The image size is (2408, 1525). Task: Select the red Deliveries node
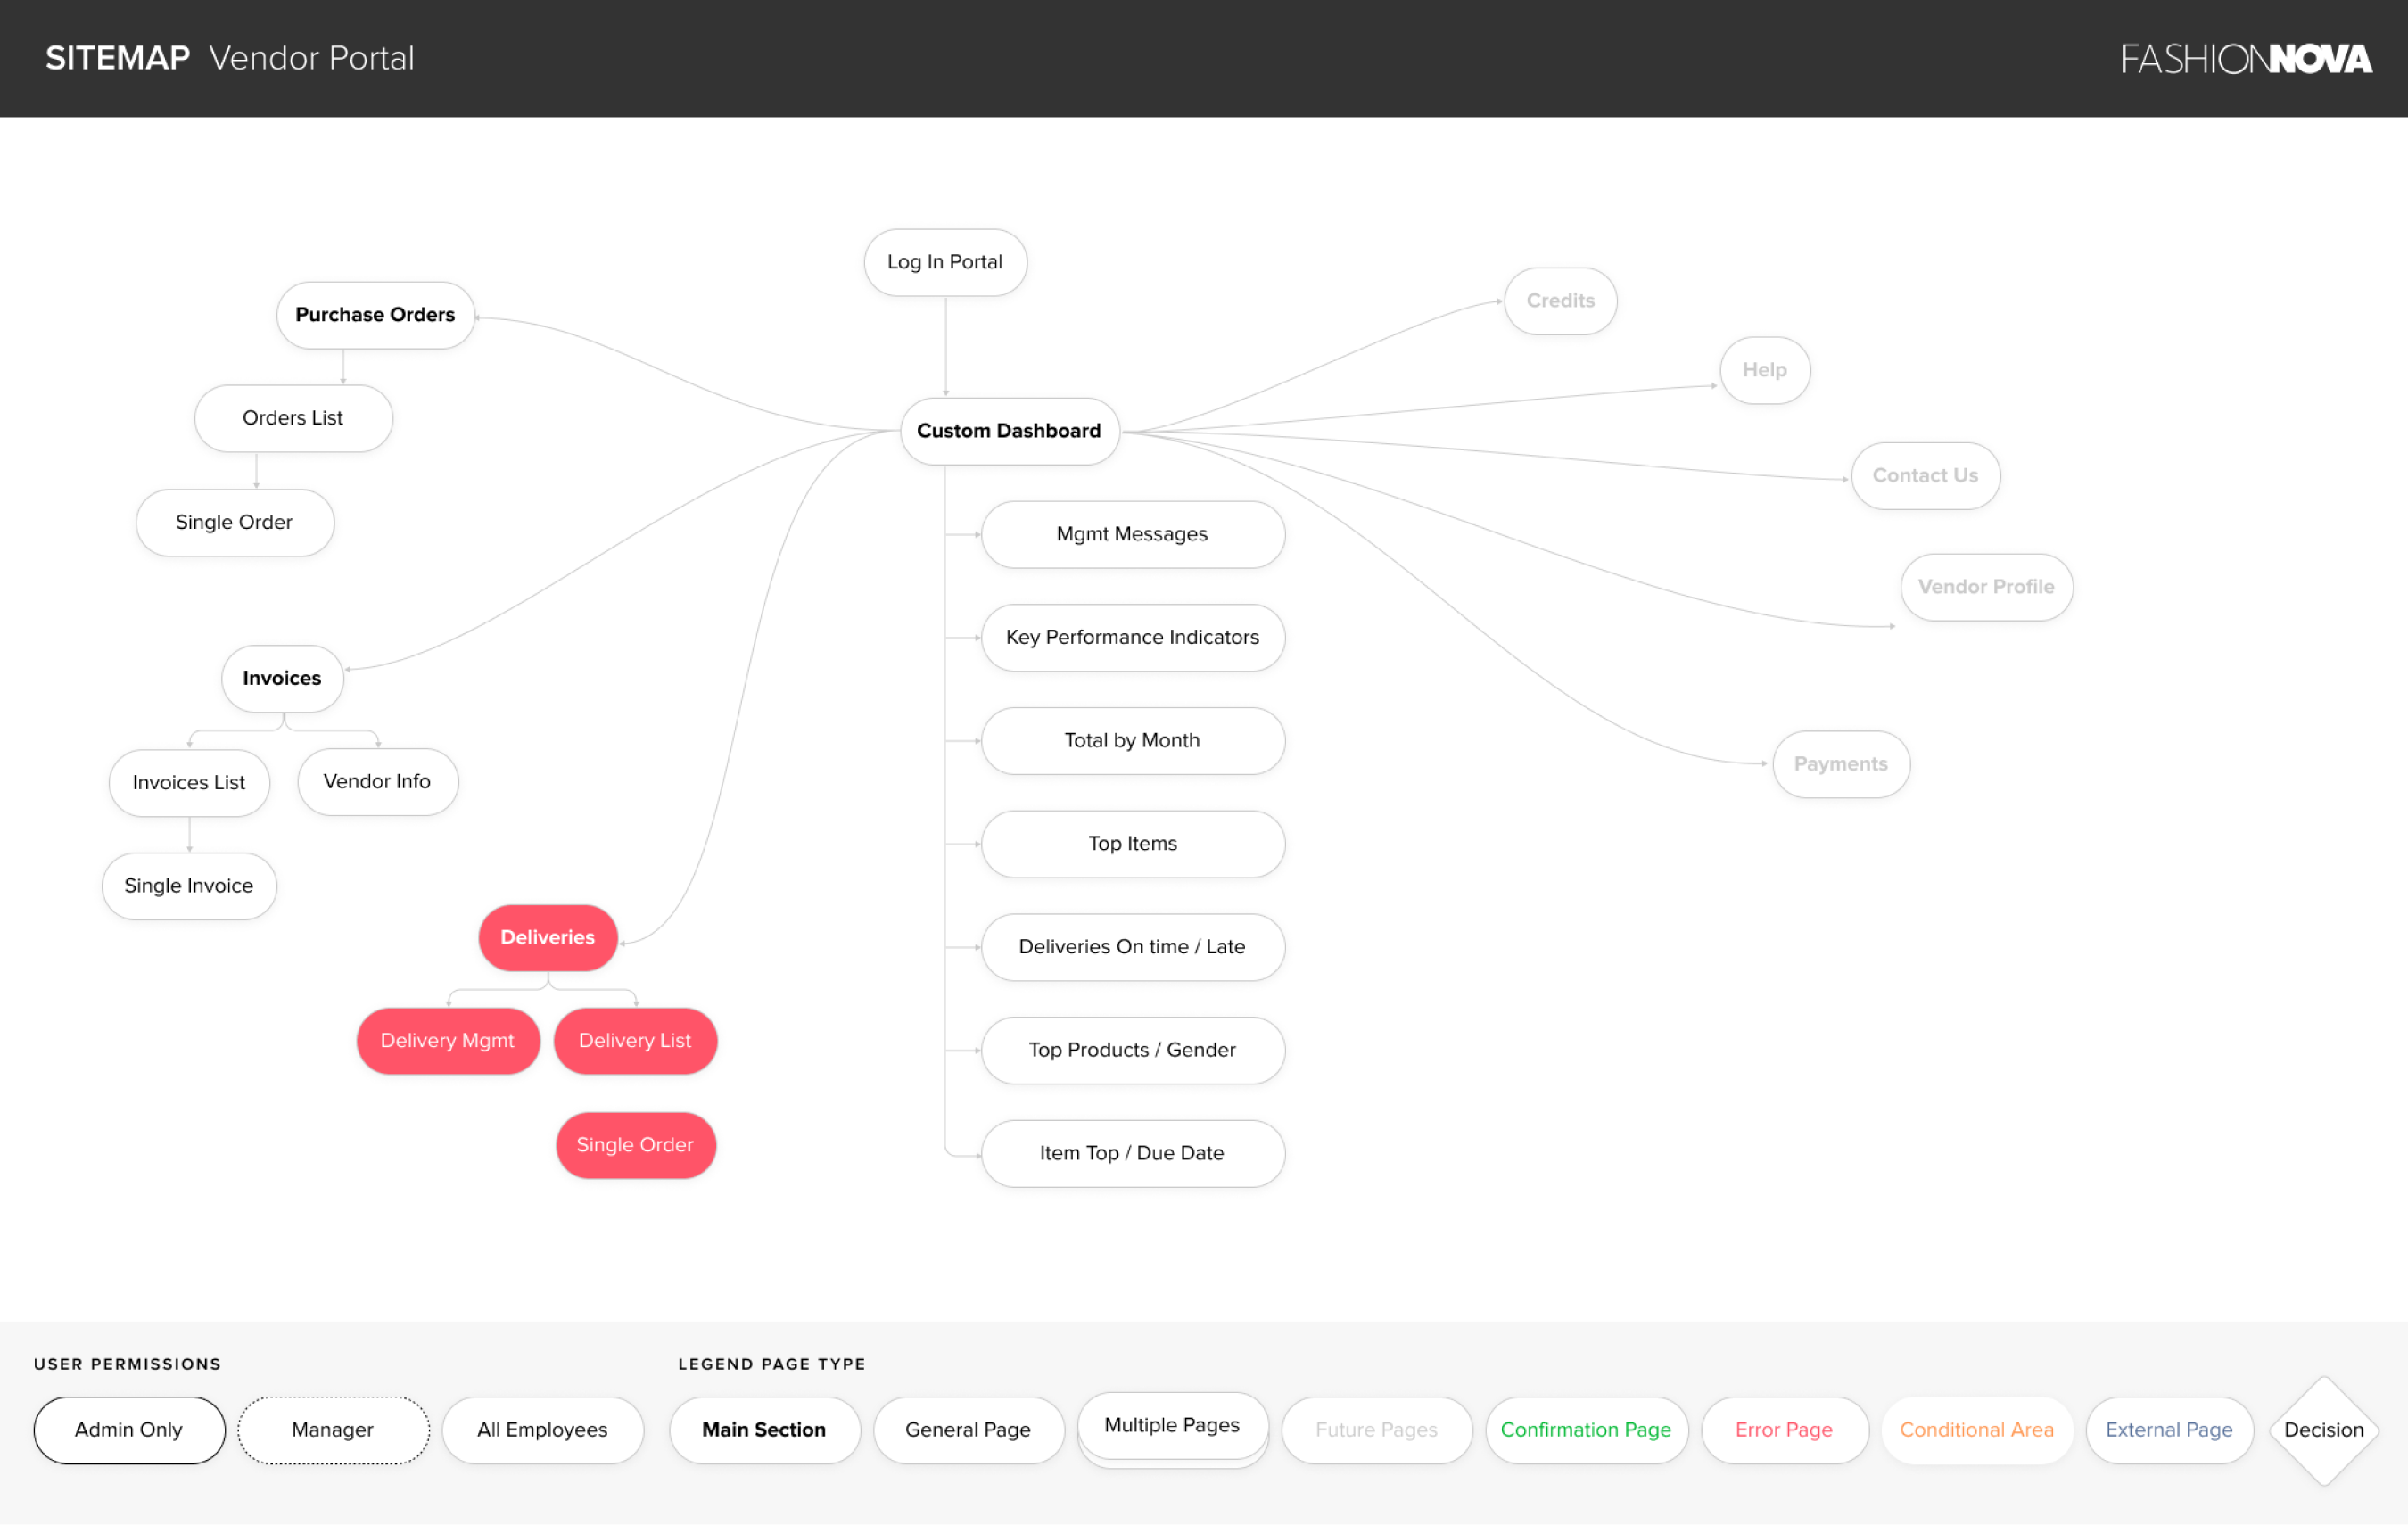pyautogui.click(x=547, y=937)
